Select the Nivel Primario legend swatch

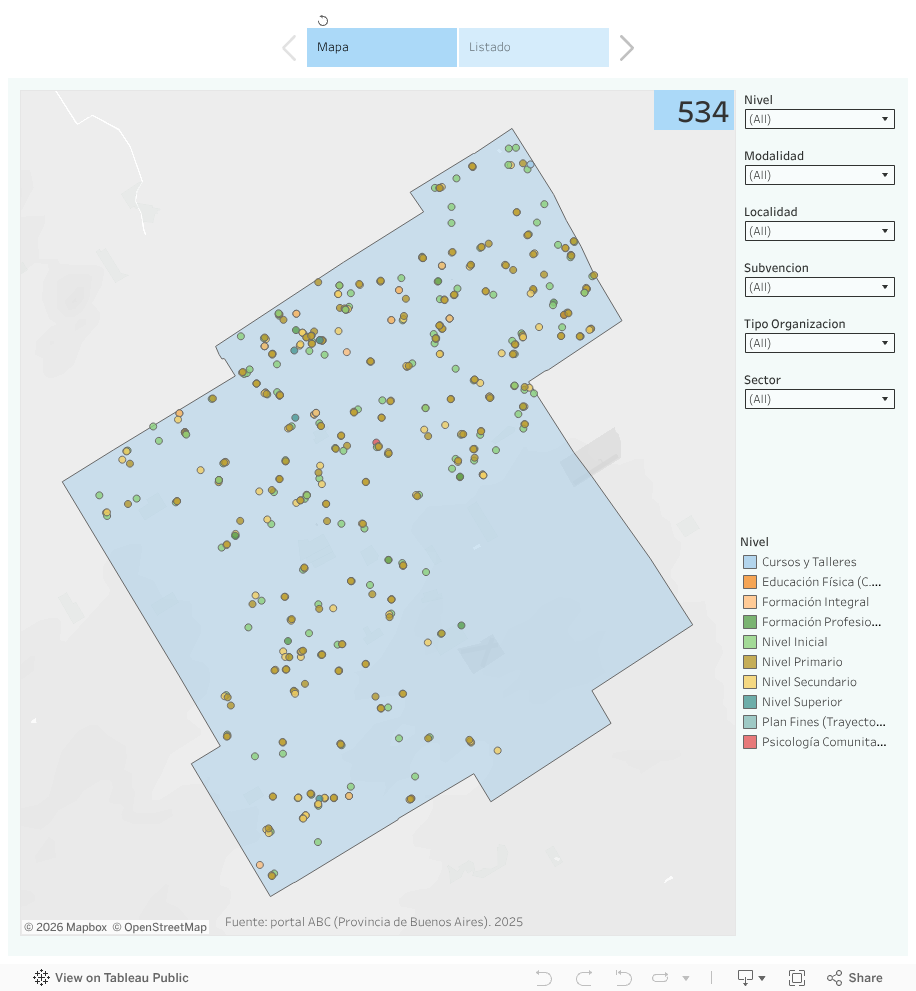[750, 662]
